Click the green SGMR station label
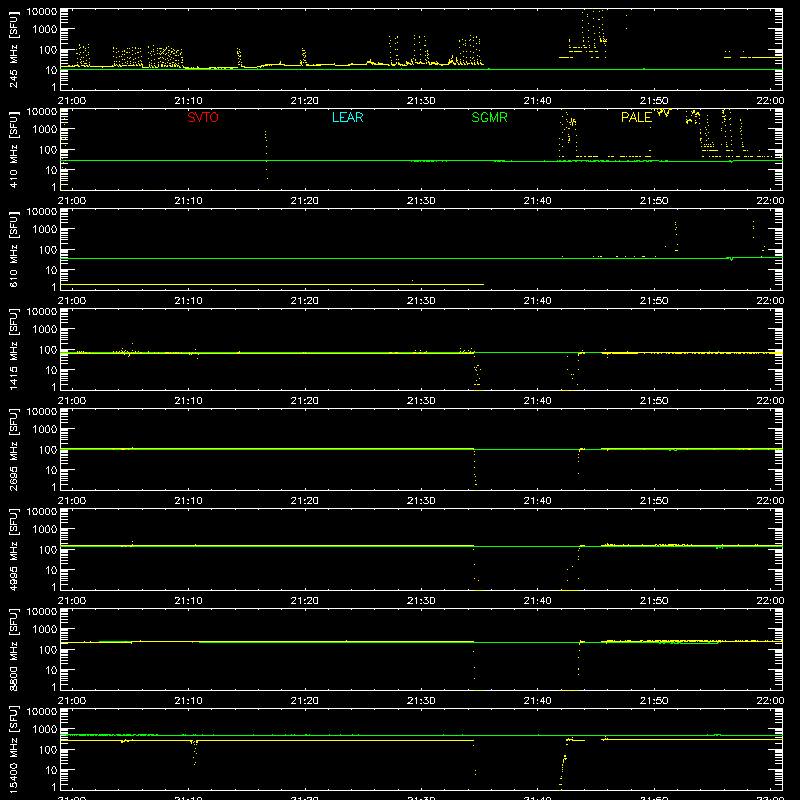Image resolution: width=800 pixels, height=800 pixels. 489,117
